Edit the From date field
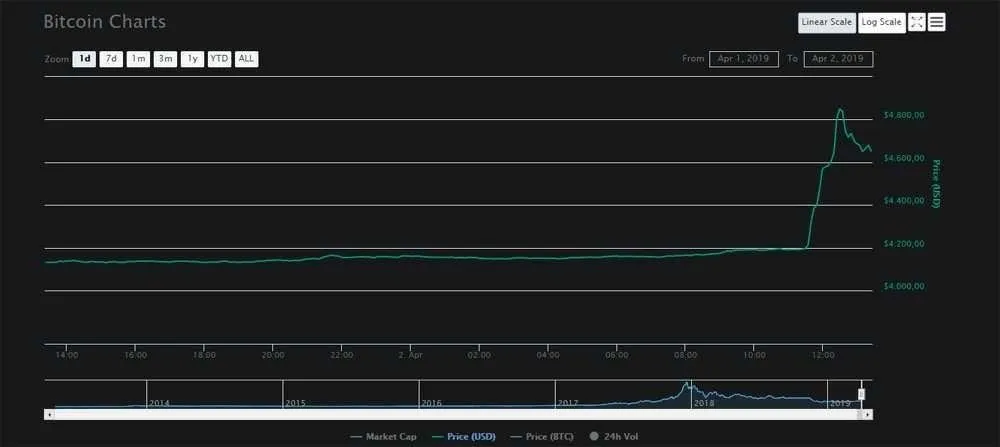 click(744, 59)
